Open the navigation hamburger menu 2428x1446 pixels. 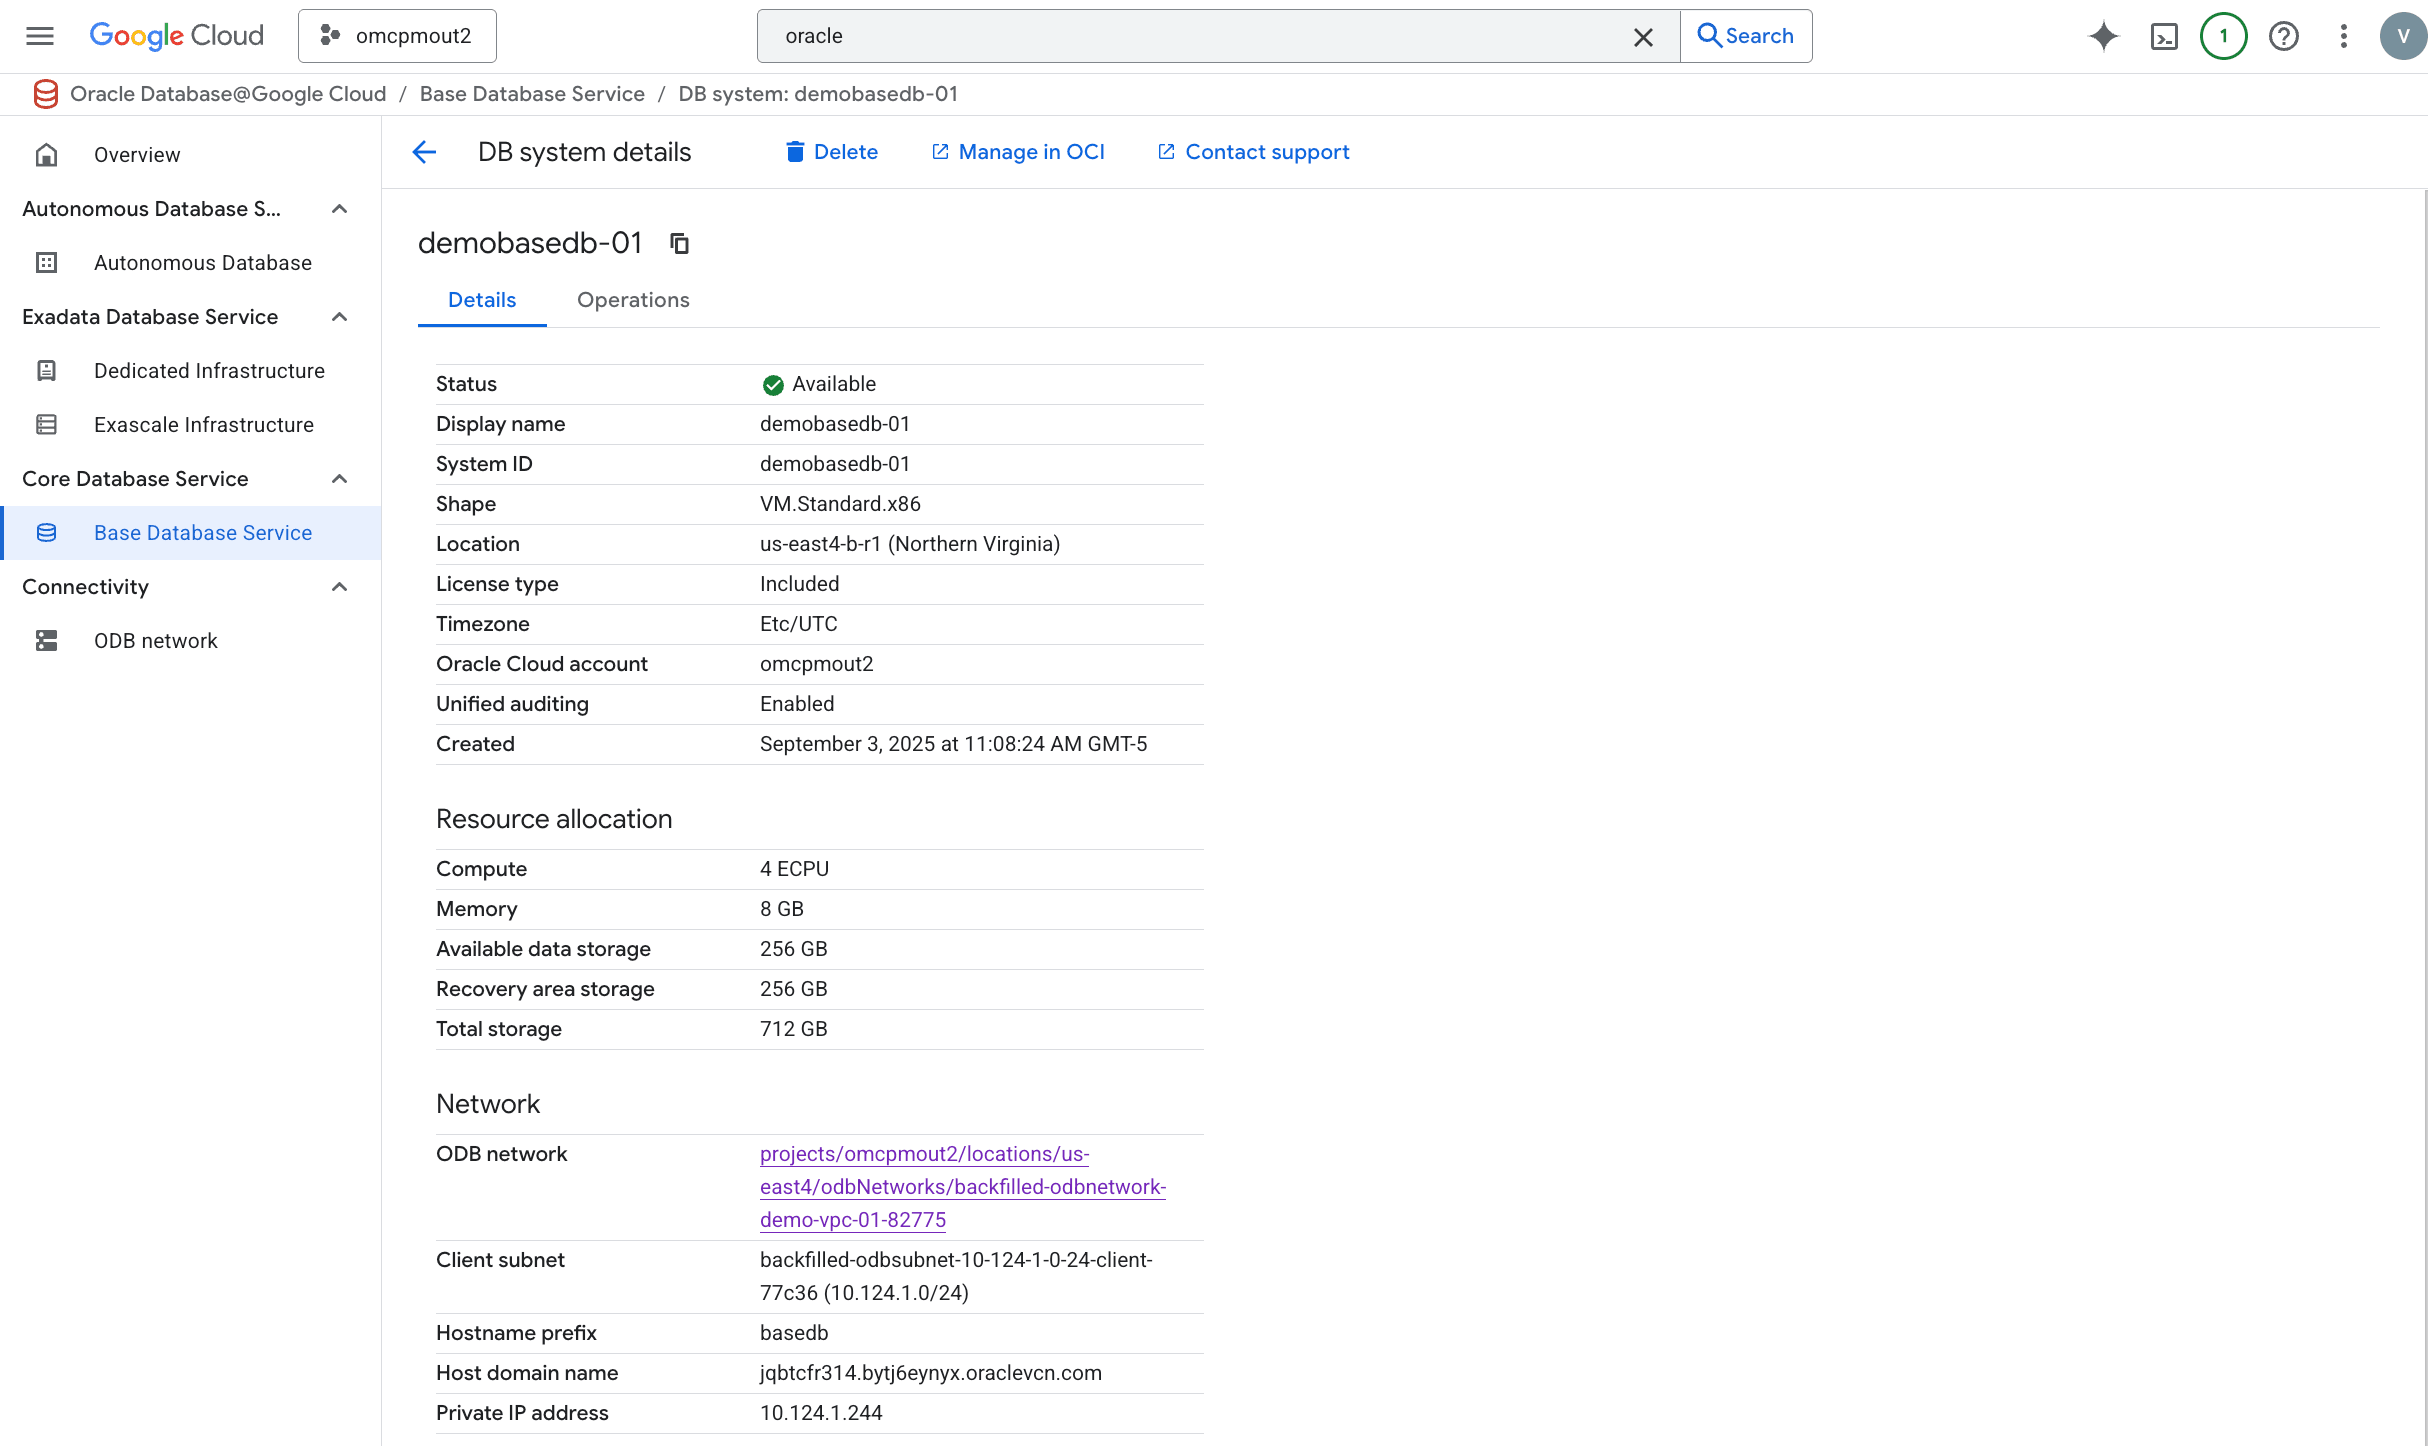pyautogui.click(x=39, y=35)
